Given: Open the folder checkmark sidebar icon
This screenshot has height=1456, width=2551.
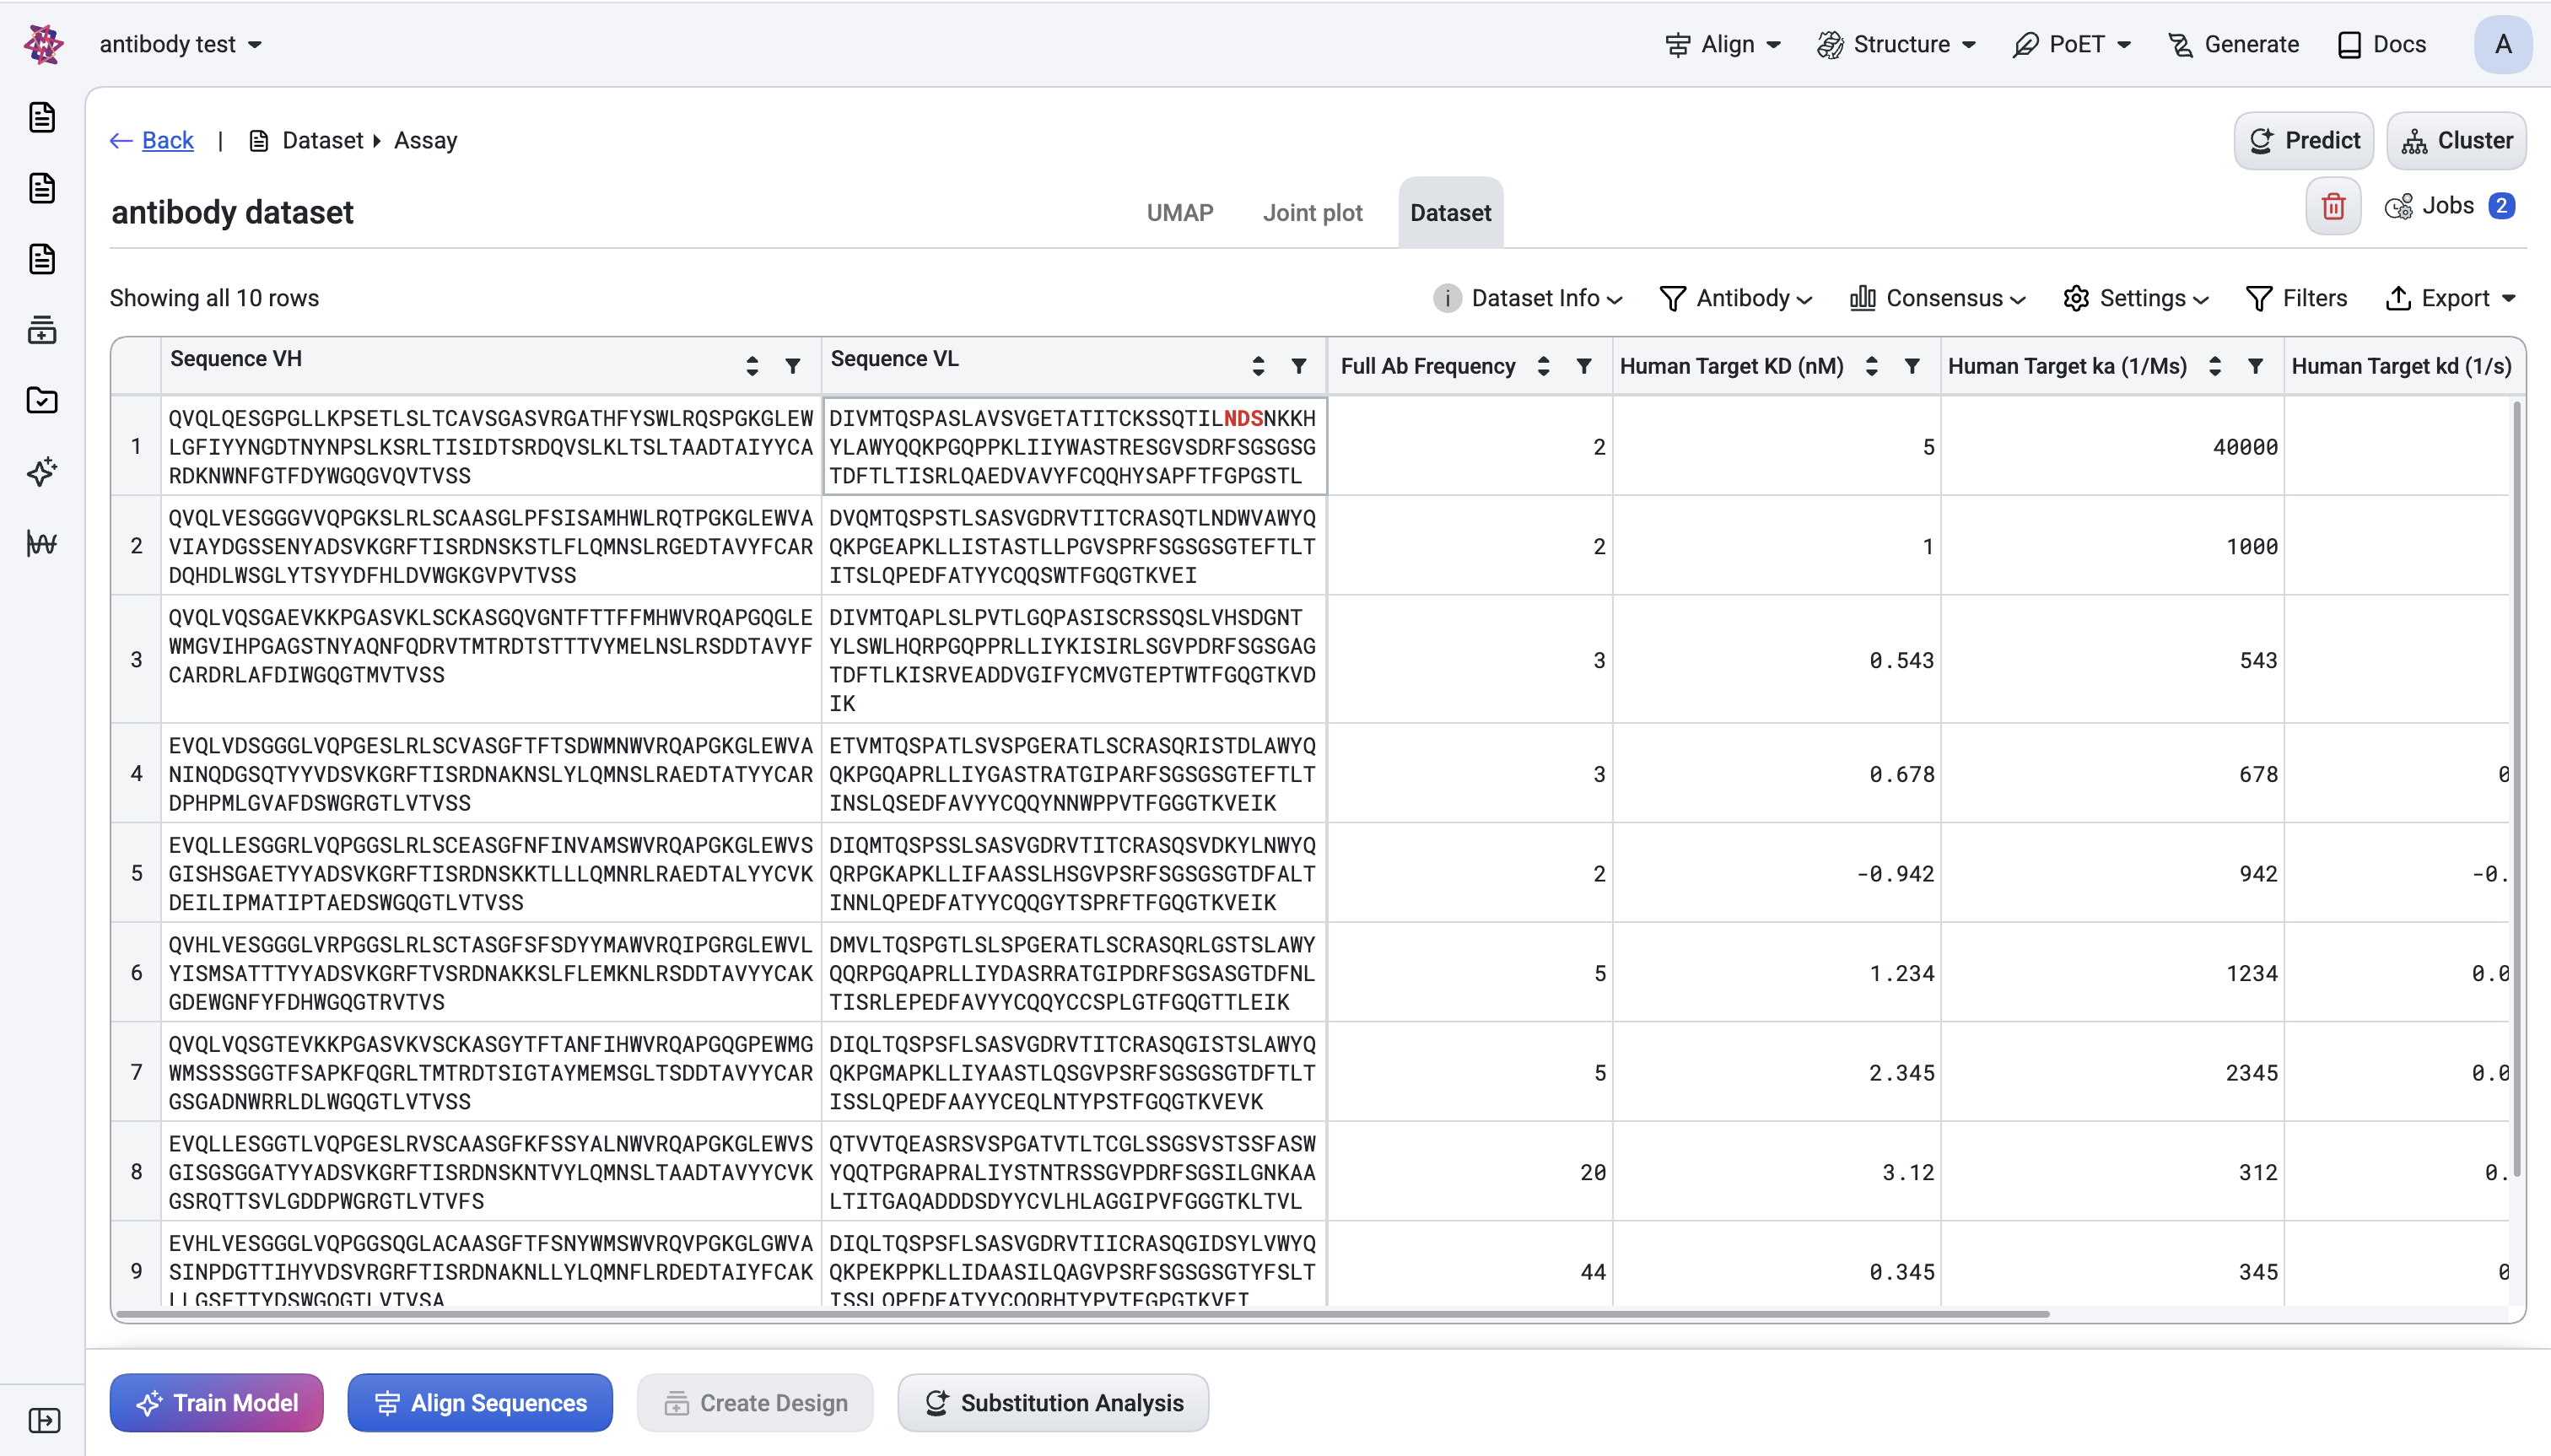Looking at the screenshot, I should pyautogui.click(x=42, y=401).
